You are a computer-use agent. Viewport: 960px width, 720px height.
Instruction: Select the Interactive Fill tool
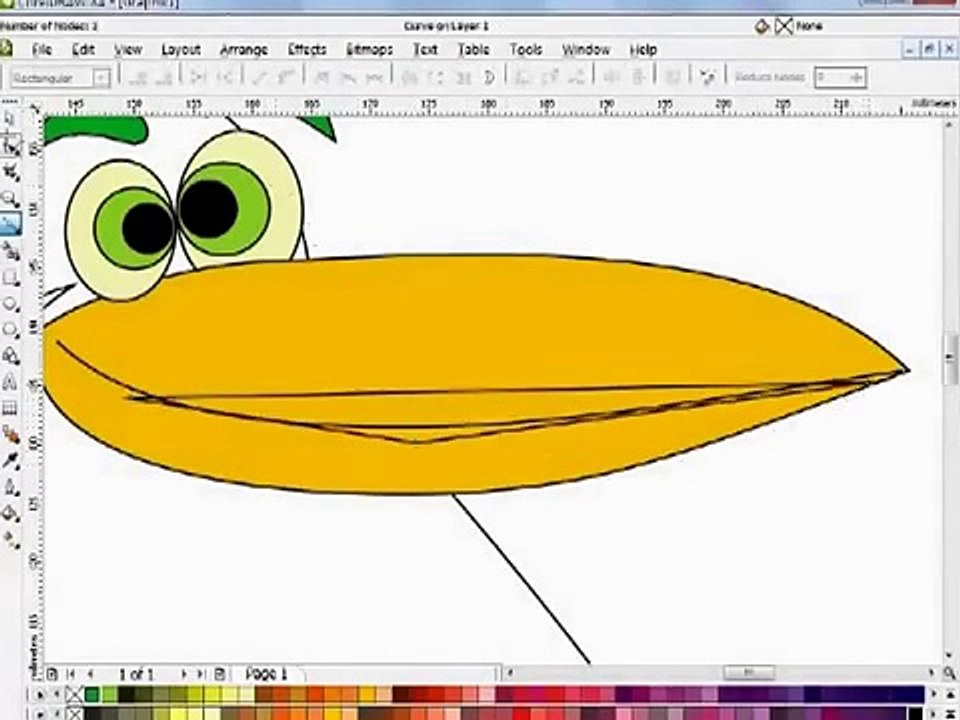coord(10,539)
